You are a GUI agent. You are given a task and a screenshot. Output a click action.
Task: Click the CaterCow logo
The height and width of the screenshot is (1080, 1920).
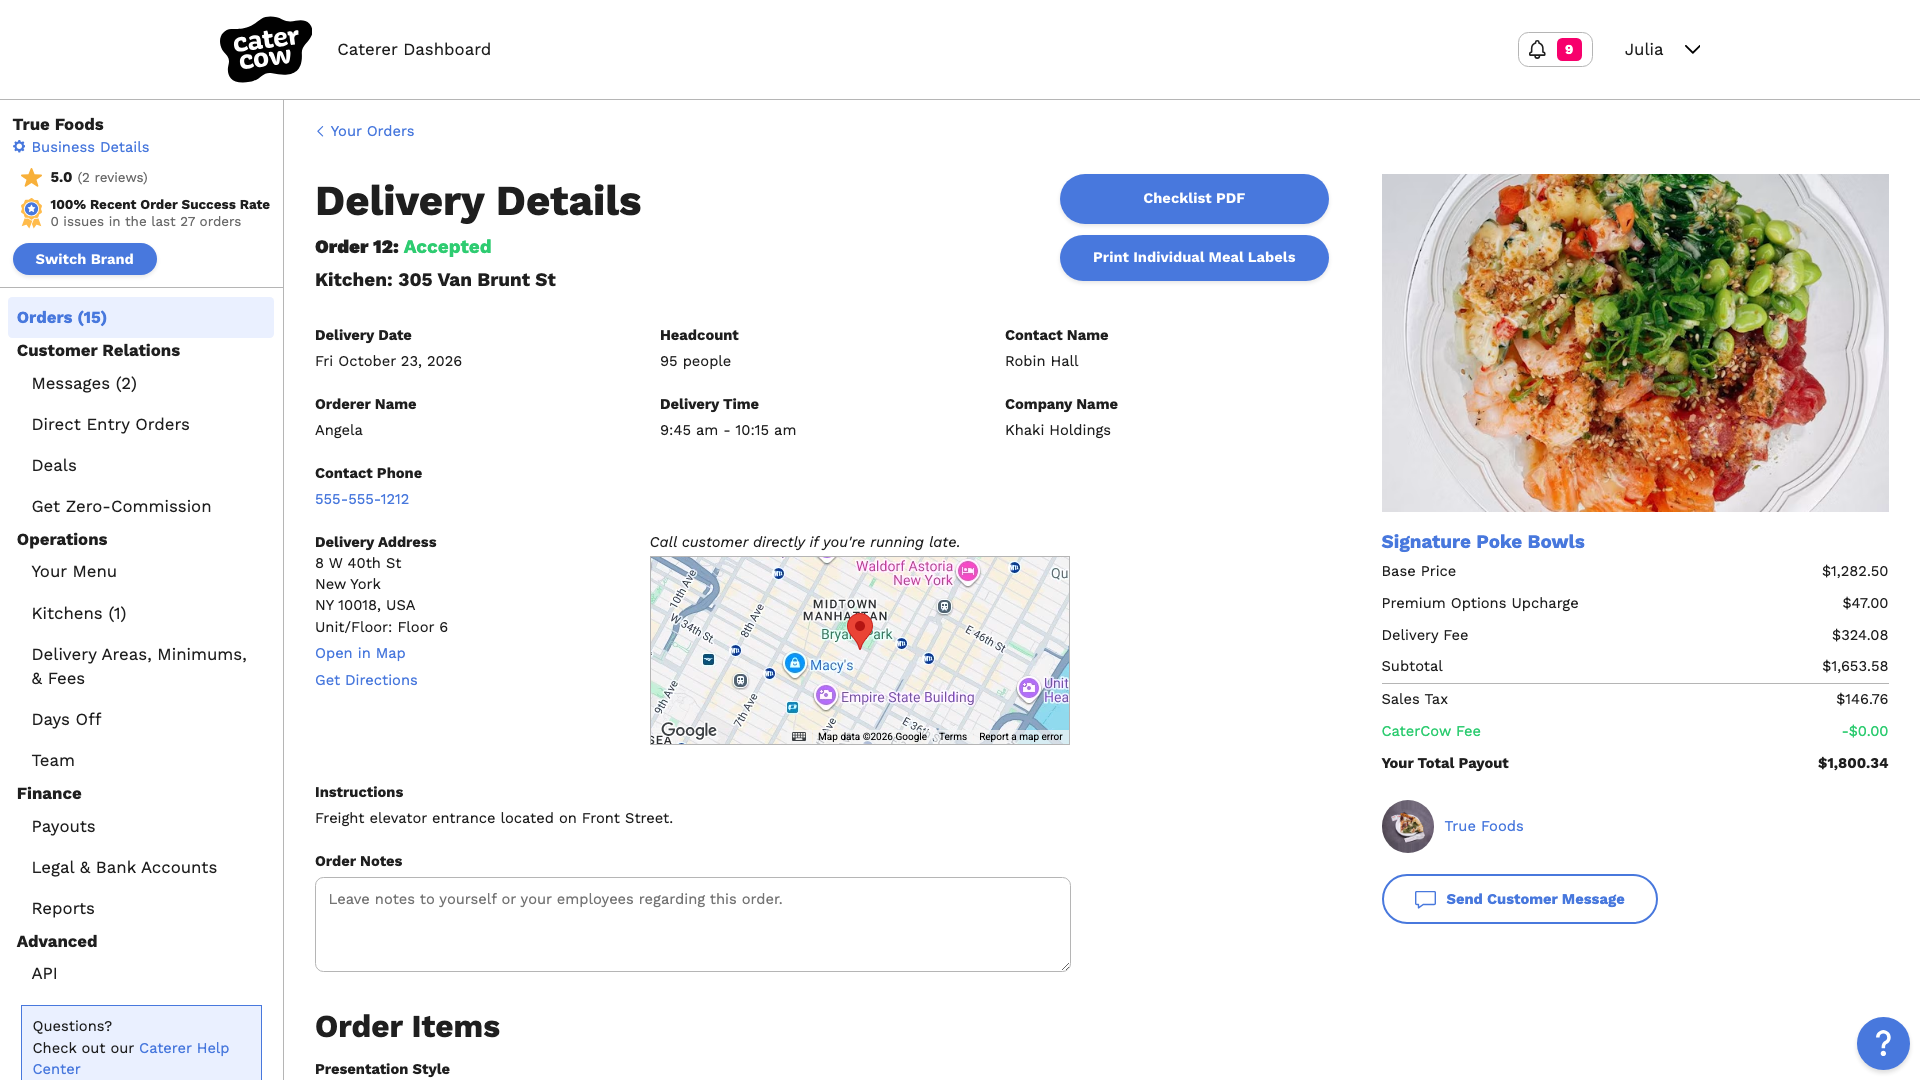point(265,49)
